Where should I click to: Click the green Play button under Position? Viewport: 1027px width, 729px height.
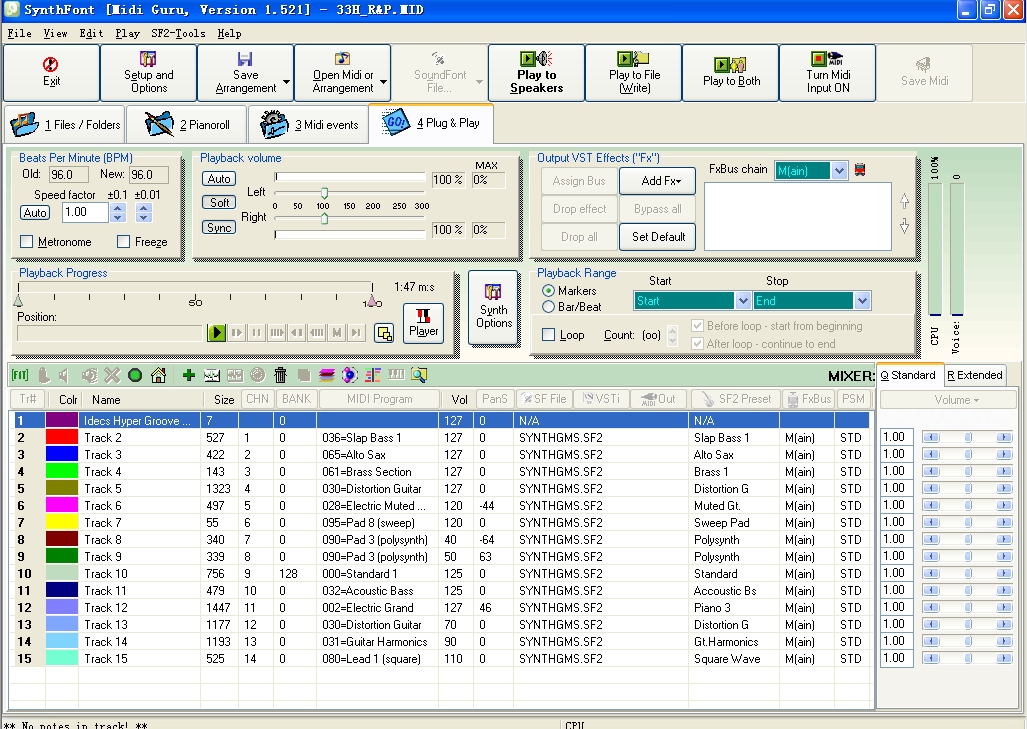pos(217,333)
